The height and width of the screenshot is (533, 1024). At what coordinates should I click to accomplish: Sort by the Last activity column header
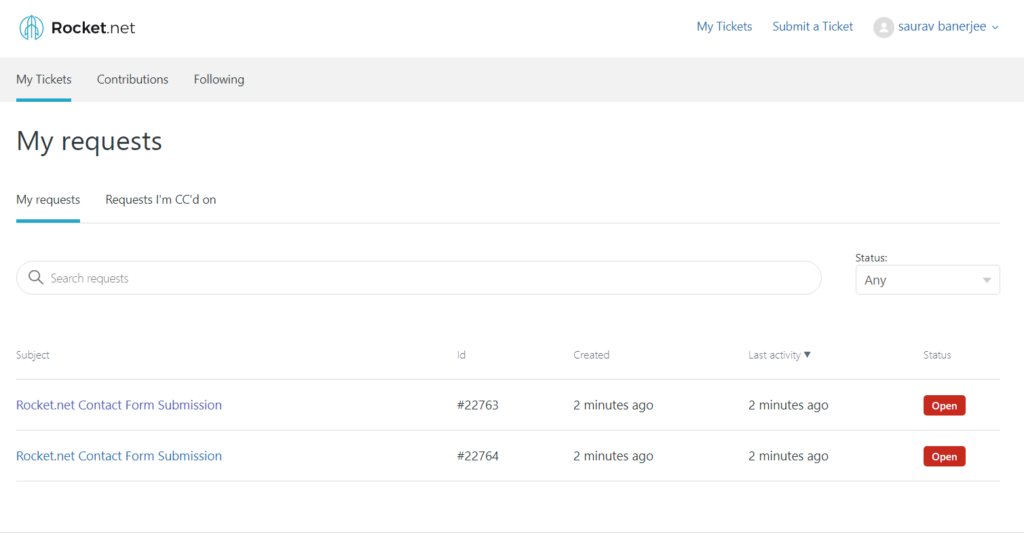click(x=775, y=355)
